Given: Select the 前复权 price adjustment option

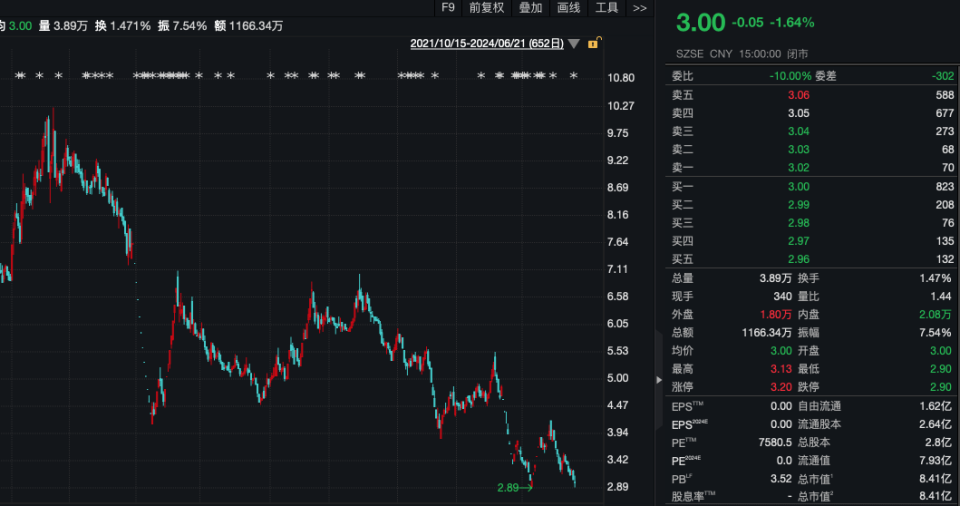Looking at the screenshot, I should click(487, 8).
